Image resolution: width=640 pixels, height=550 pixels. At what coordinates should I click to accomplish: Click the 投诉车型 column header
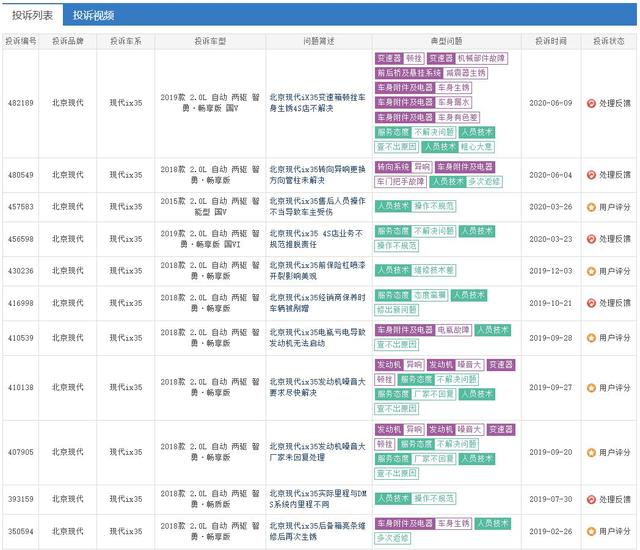click(210, 41)
